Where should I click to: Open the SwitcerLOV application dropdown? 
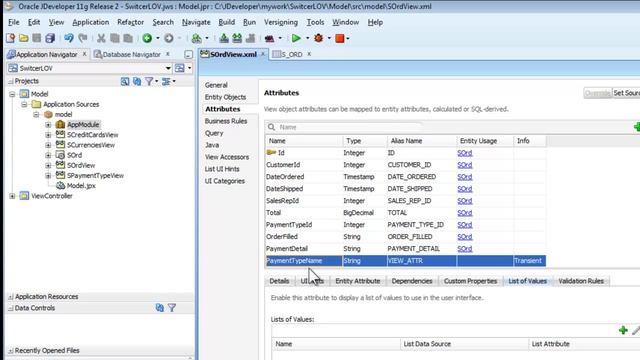(168, 68)
